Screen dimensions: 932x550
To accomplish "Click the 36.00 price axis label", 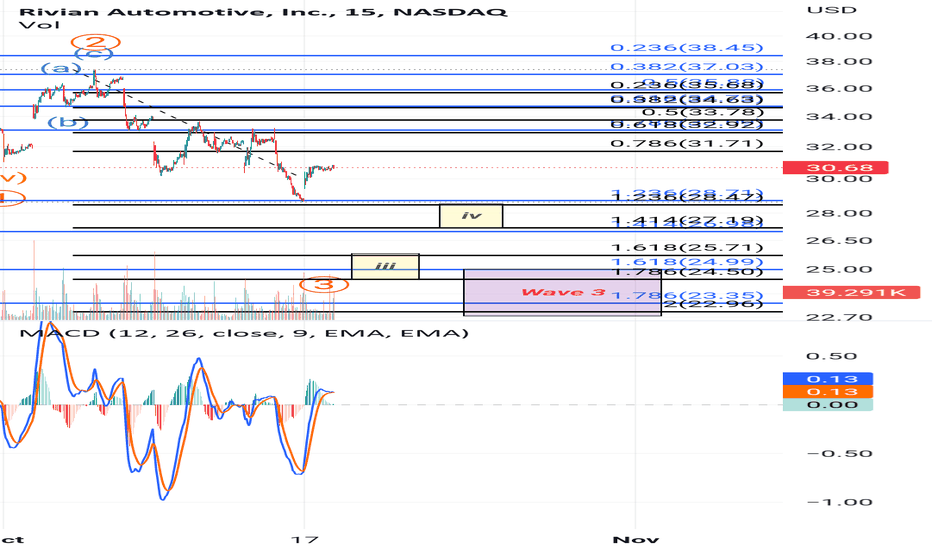I will tap(839, 89).
